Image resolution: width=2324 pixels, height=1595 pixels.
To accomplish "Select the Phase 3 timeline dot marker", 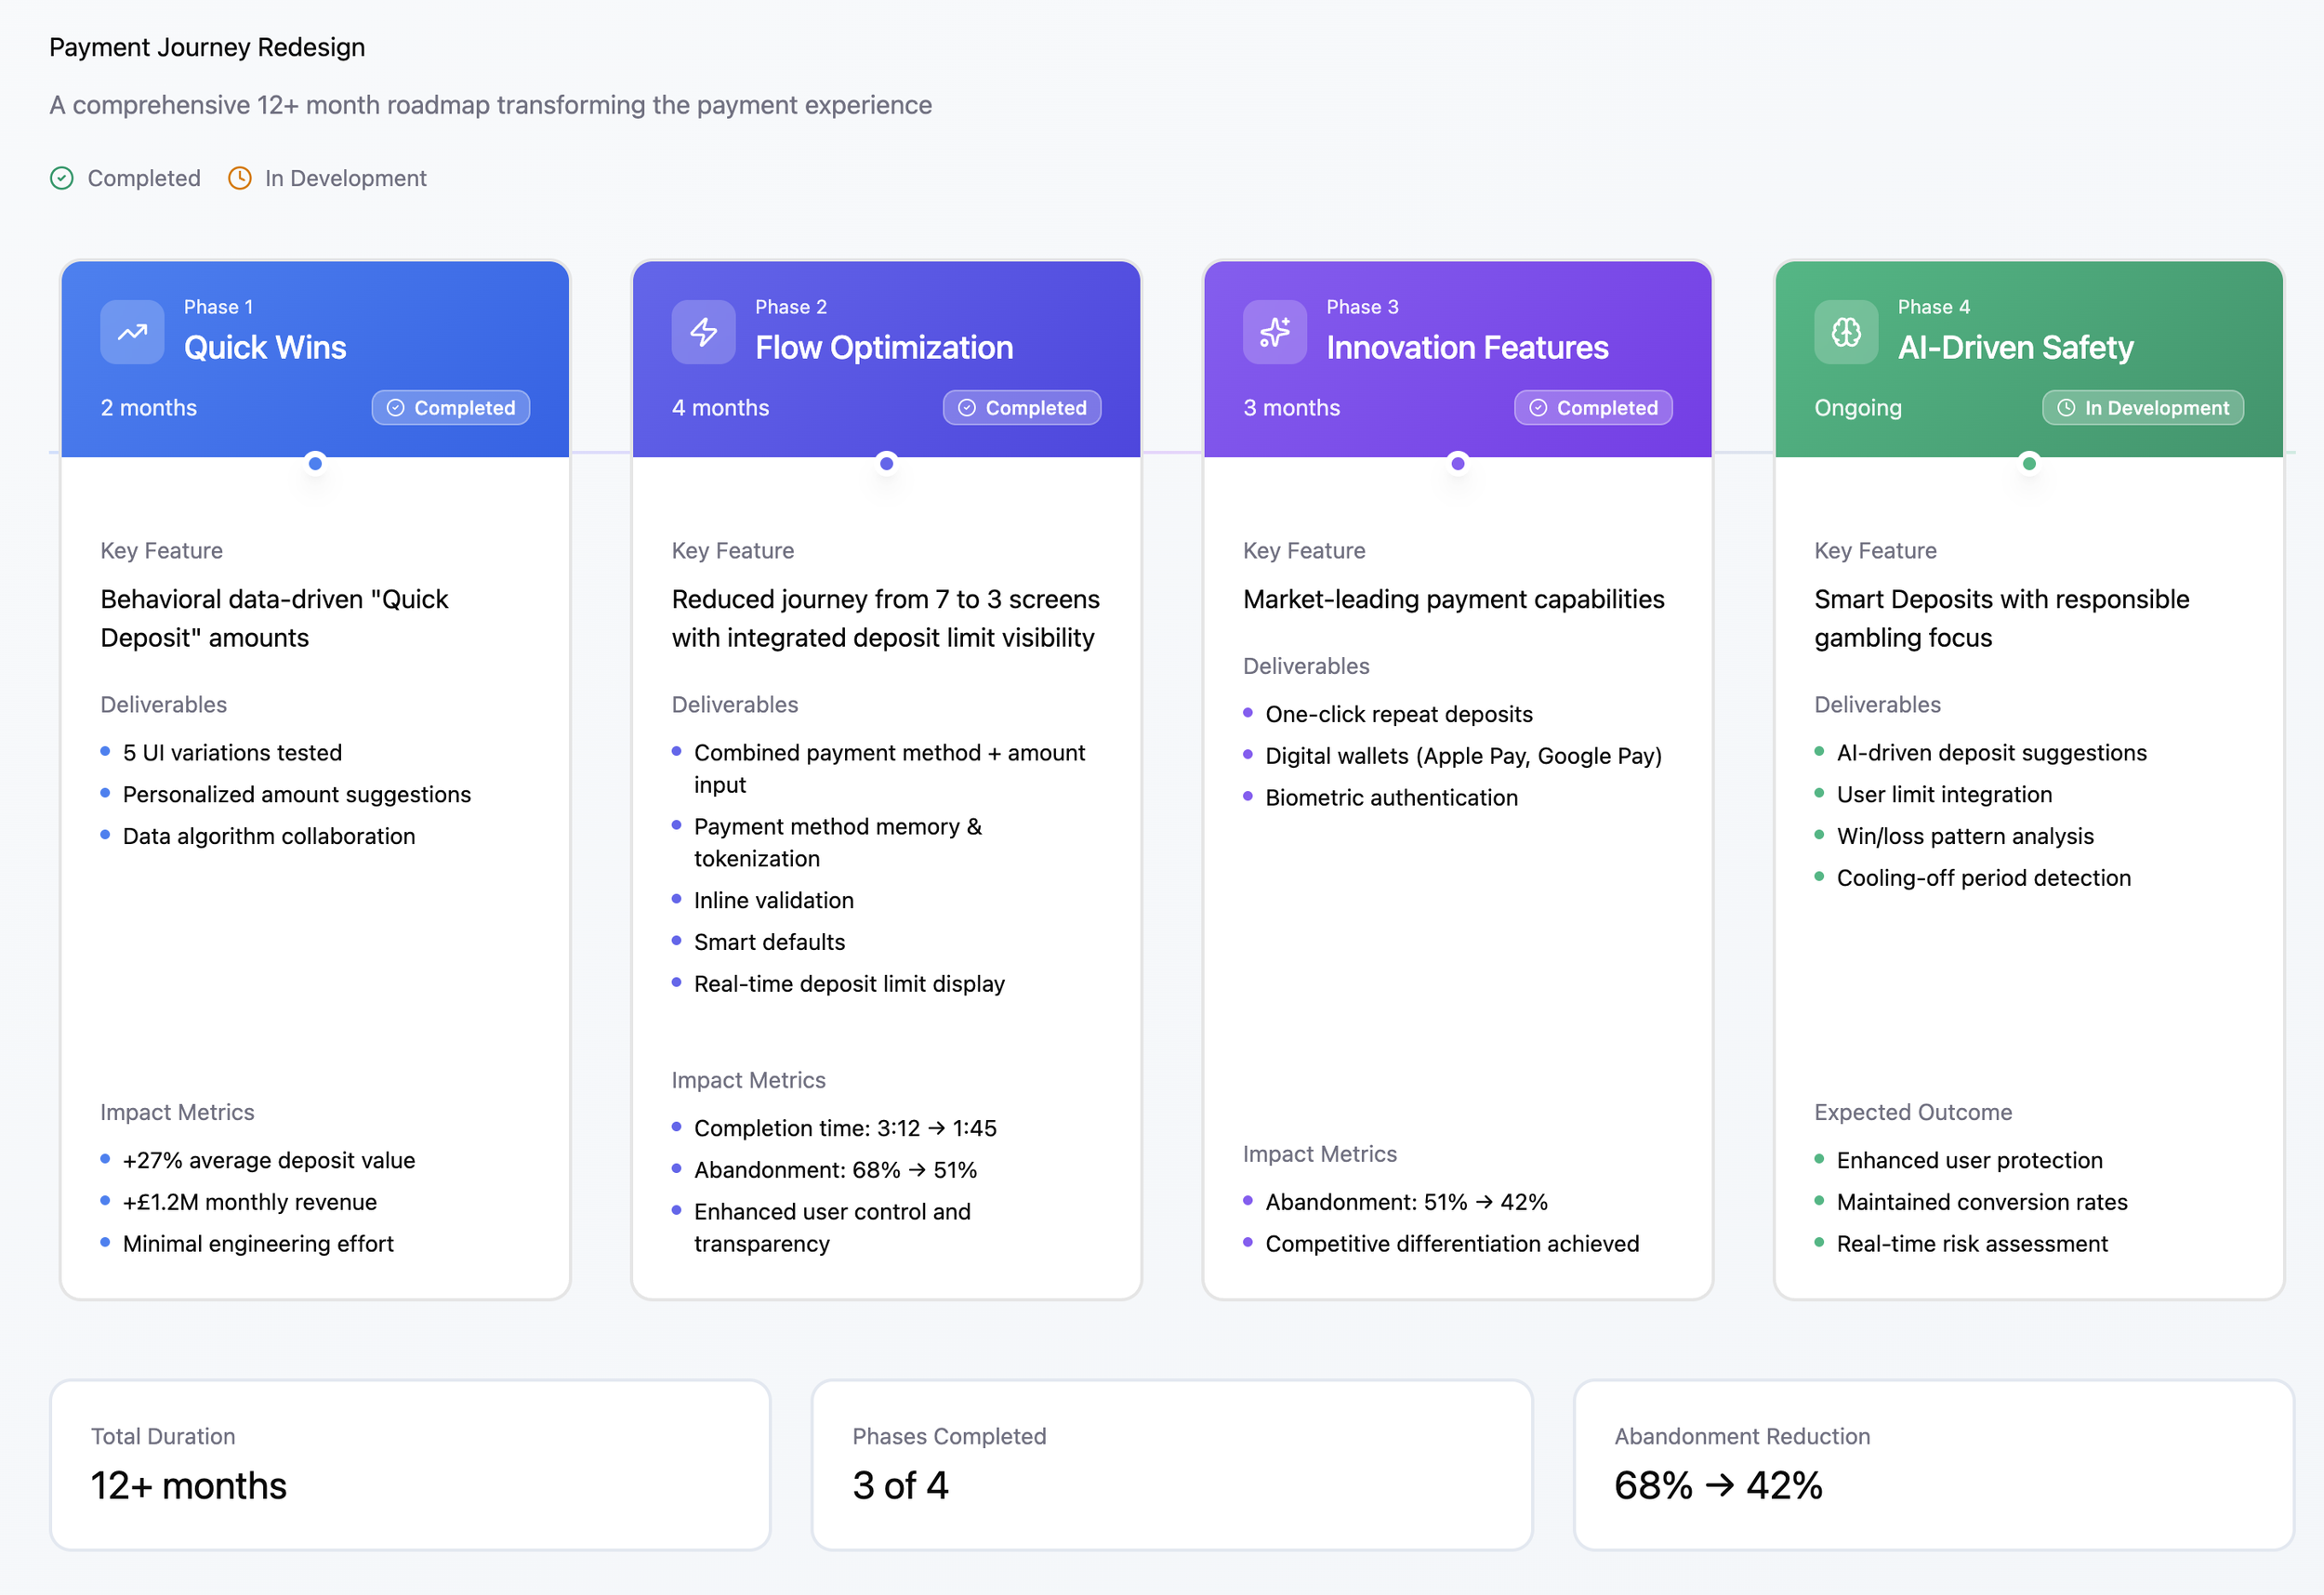I will tap(1458, 463).
